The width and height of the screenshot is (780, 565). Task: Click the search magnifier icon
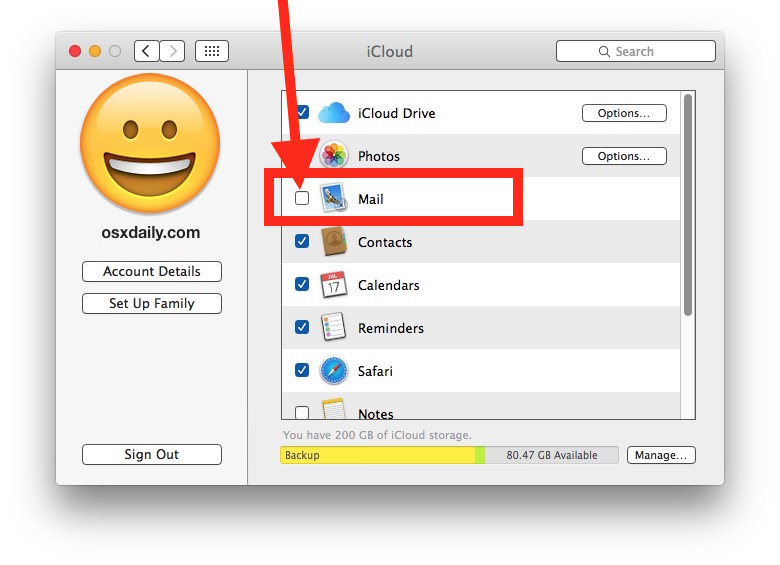coord(604,52)
